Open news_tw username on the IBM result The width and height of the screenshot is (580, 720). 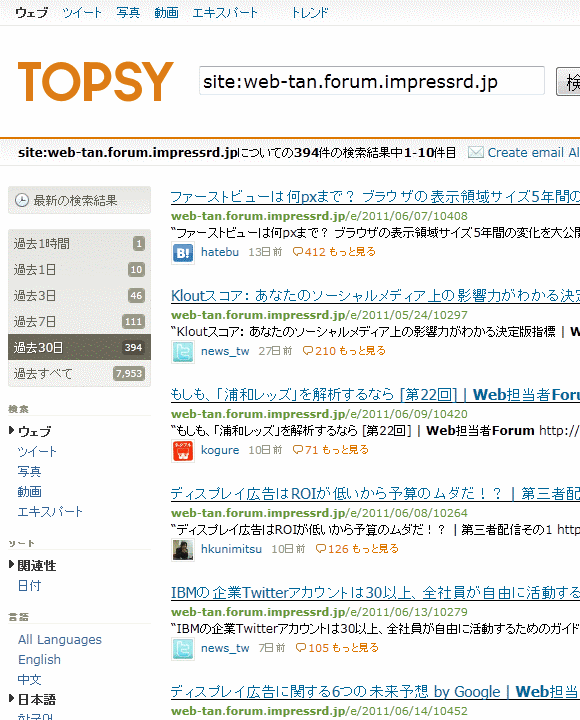point(225,648)
